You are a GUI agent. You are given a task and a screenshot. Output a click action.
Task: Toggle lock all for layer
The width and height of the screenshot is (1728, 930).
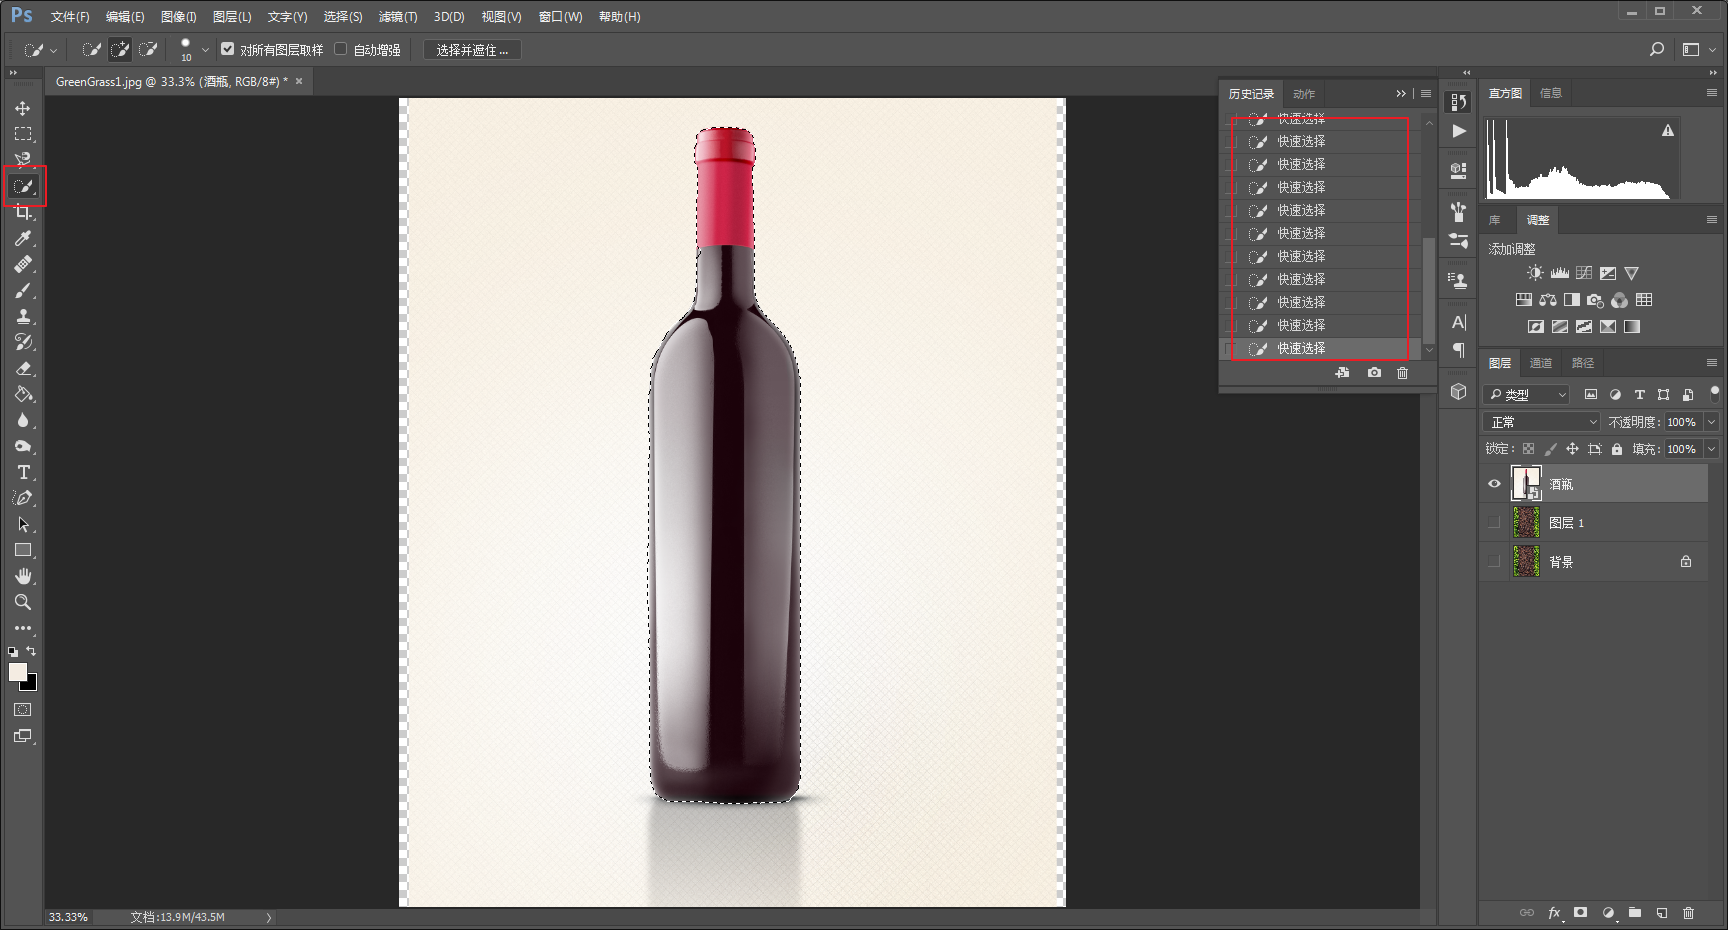coord(1617,449)
